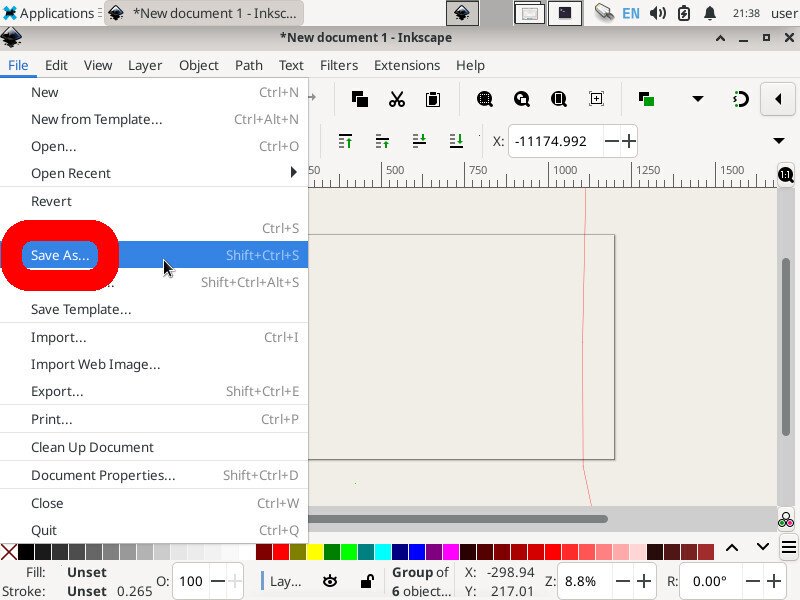
Task: Increase X coordinate with the plus button
Action: 629,141
